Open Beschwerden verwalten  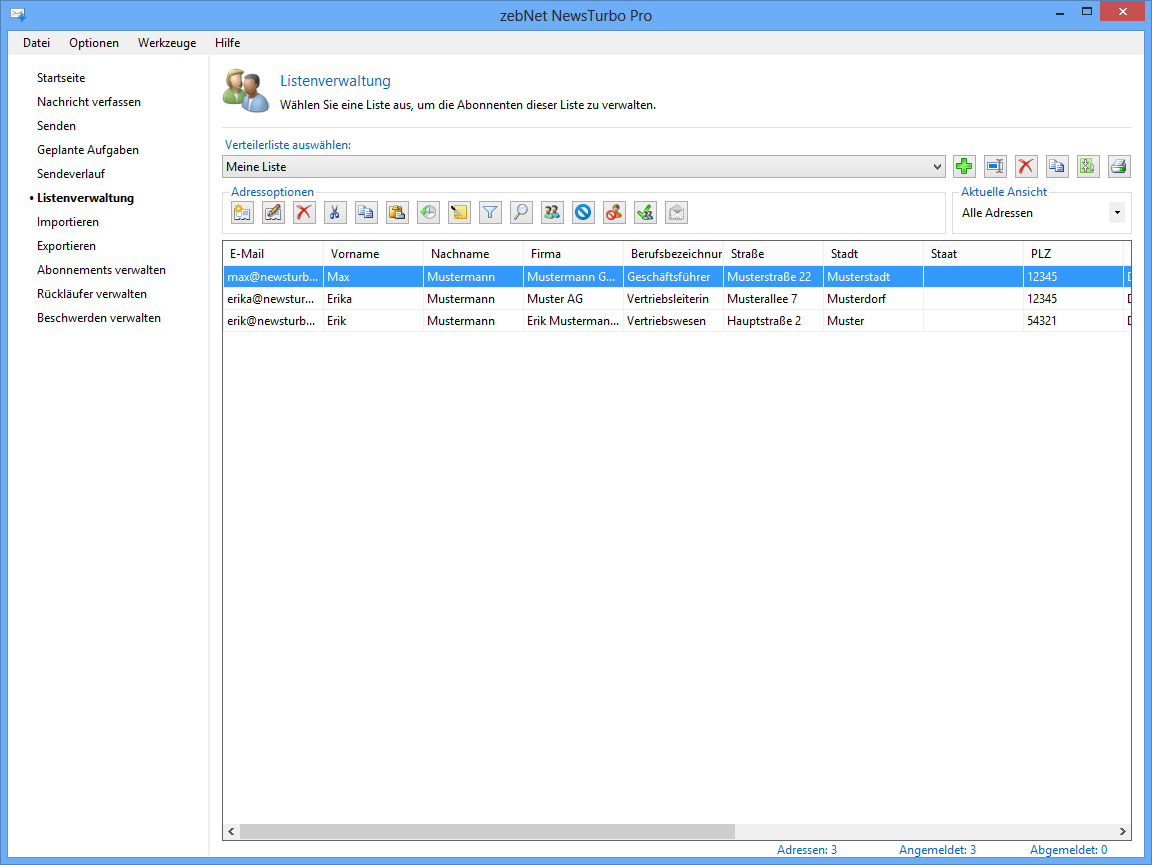[99, 318]
